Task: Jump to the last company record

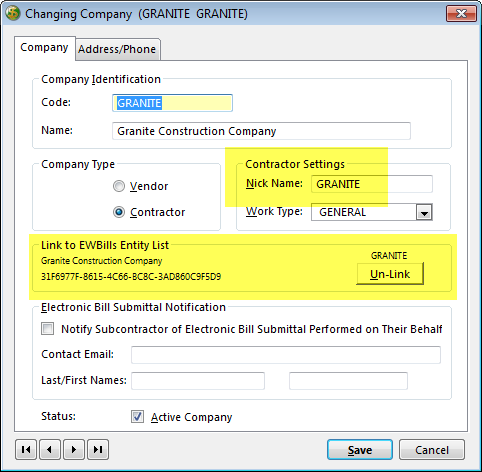Action: point(98,449)
